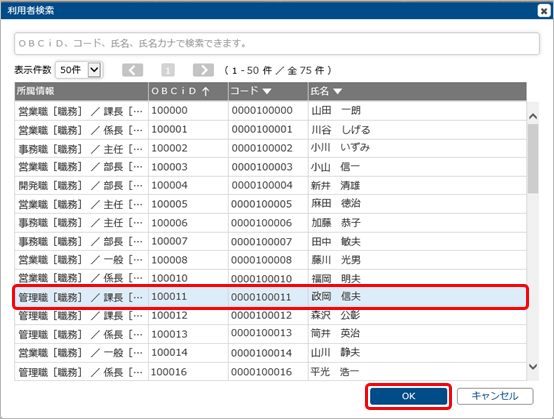The width and height of the screenshot is (554, 419).
Task: Select the row with OBCiD 100004
Action: click(270, 185)
